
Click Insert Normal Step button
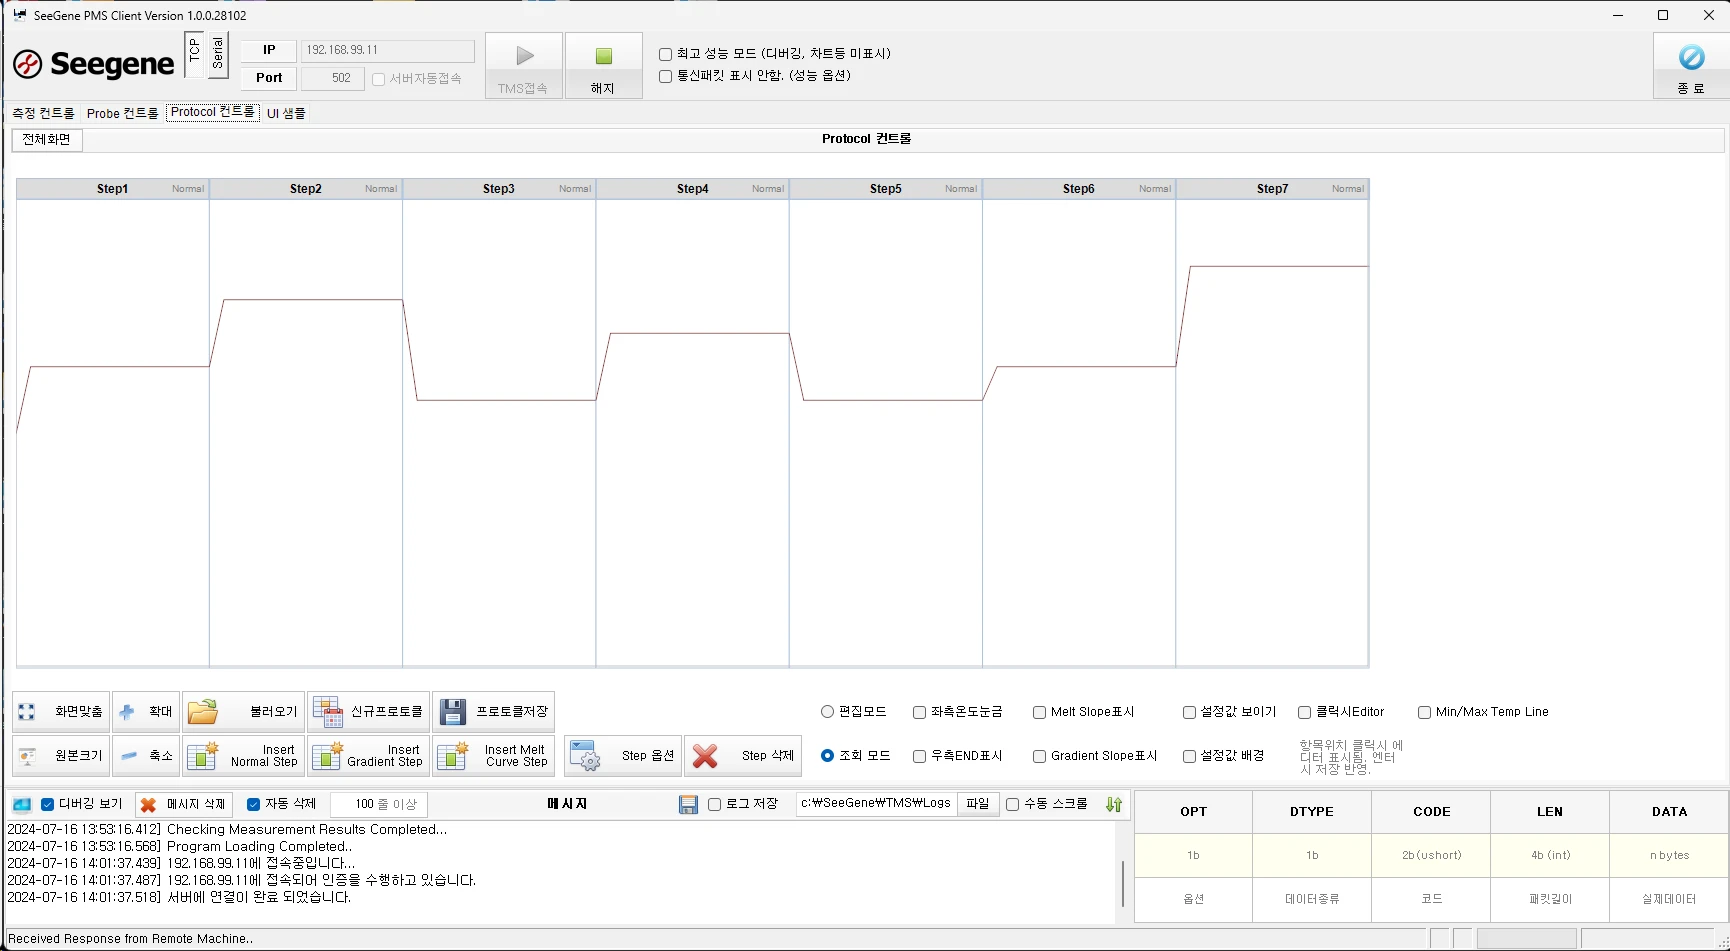tap(243, 756)
